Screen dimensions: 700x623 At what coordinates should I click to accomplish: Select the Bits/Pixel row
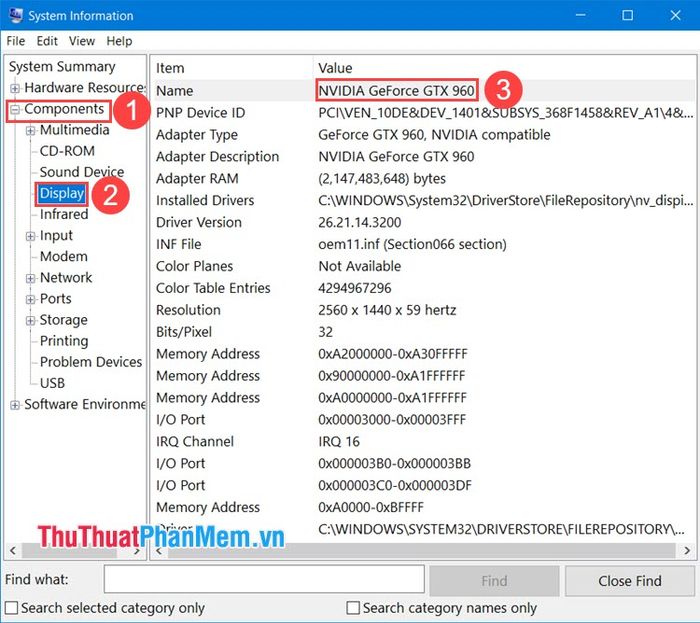[423, 332]
